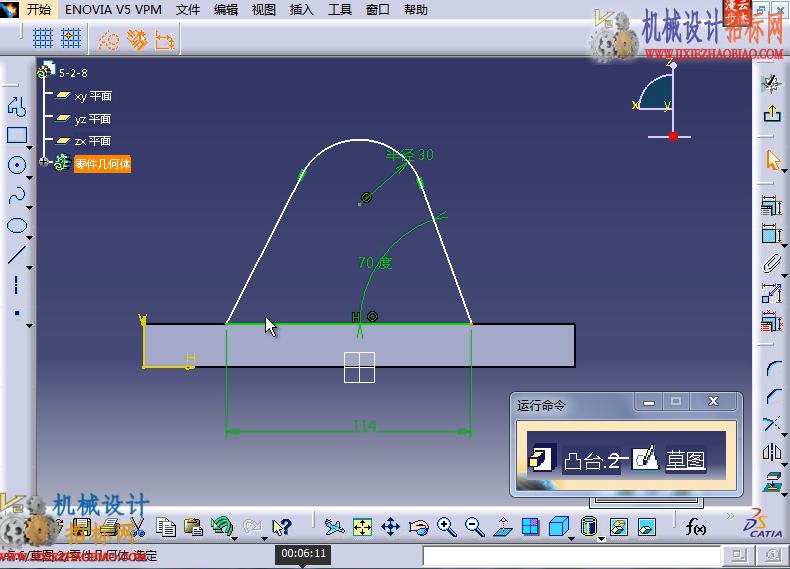Image resolution: width=790 pixels, height=569 pixels.
Task: Expand the Ellipse tool flyout arrow
Action: pyautogui.click(x=30, y=237)
